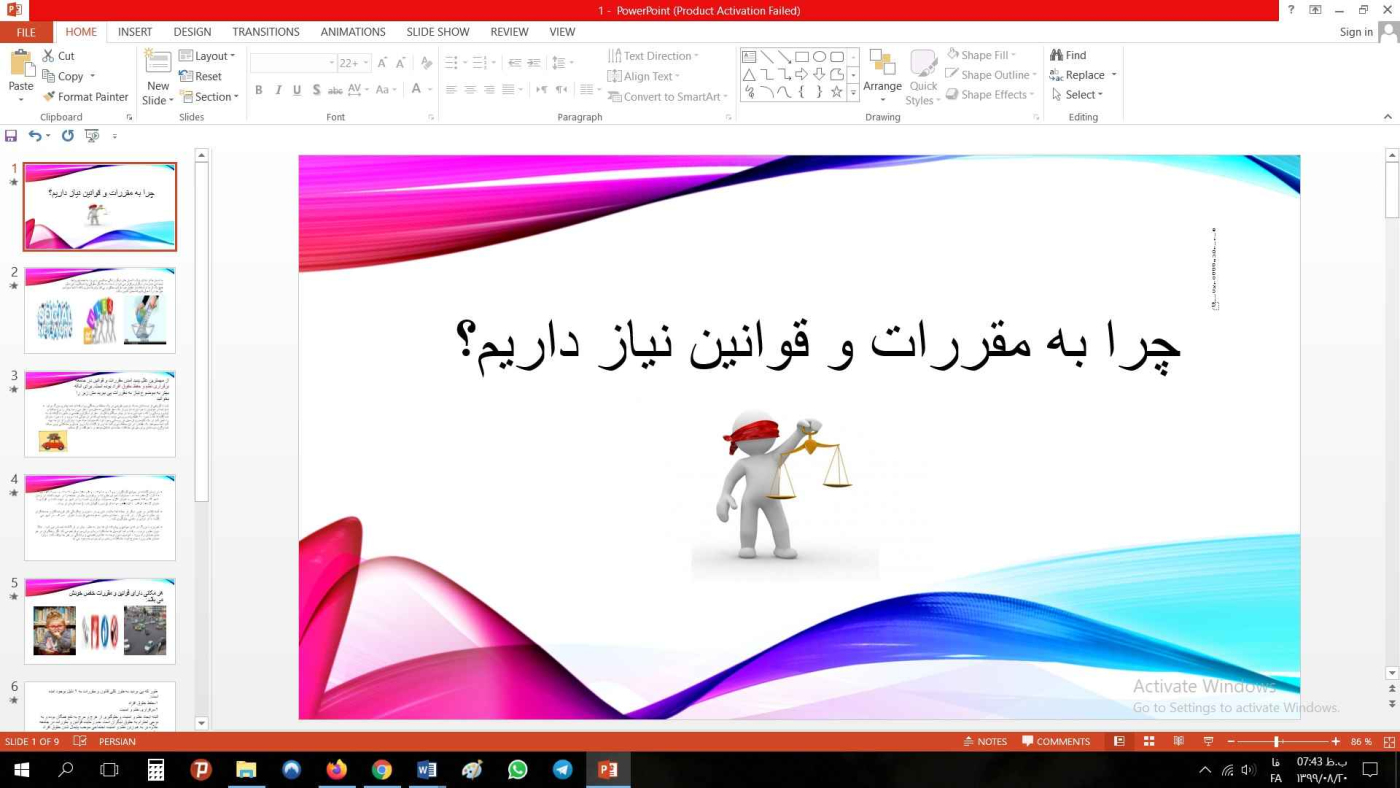This screenshot has height=788, width=1400.
Task: Click the zoom slider in status bar
Action: point(1277,742)
